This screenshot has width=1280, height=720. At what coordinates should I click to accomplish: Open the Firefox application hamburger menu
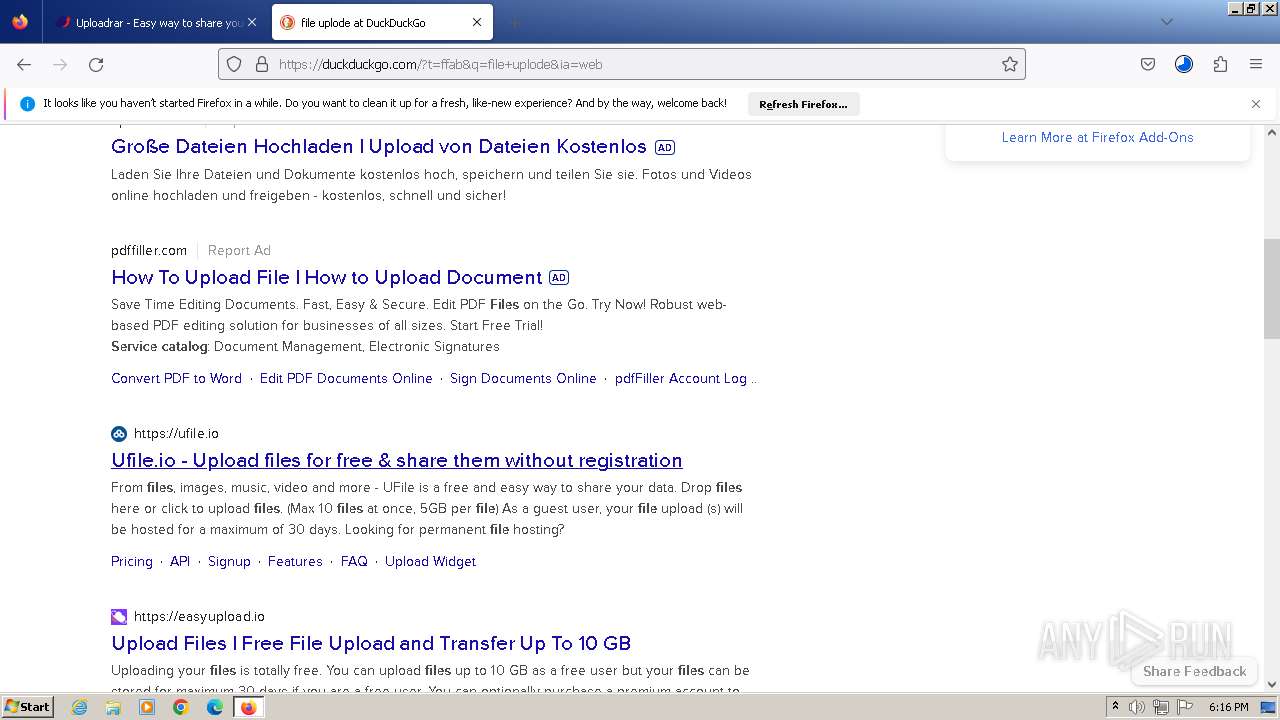coord(1256,64)
